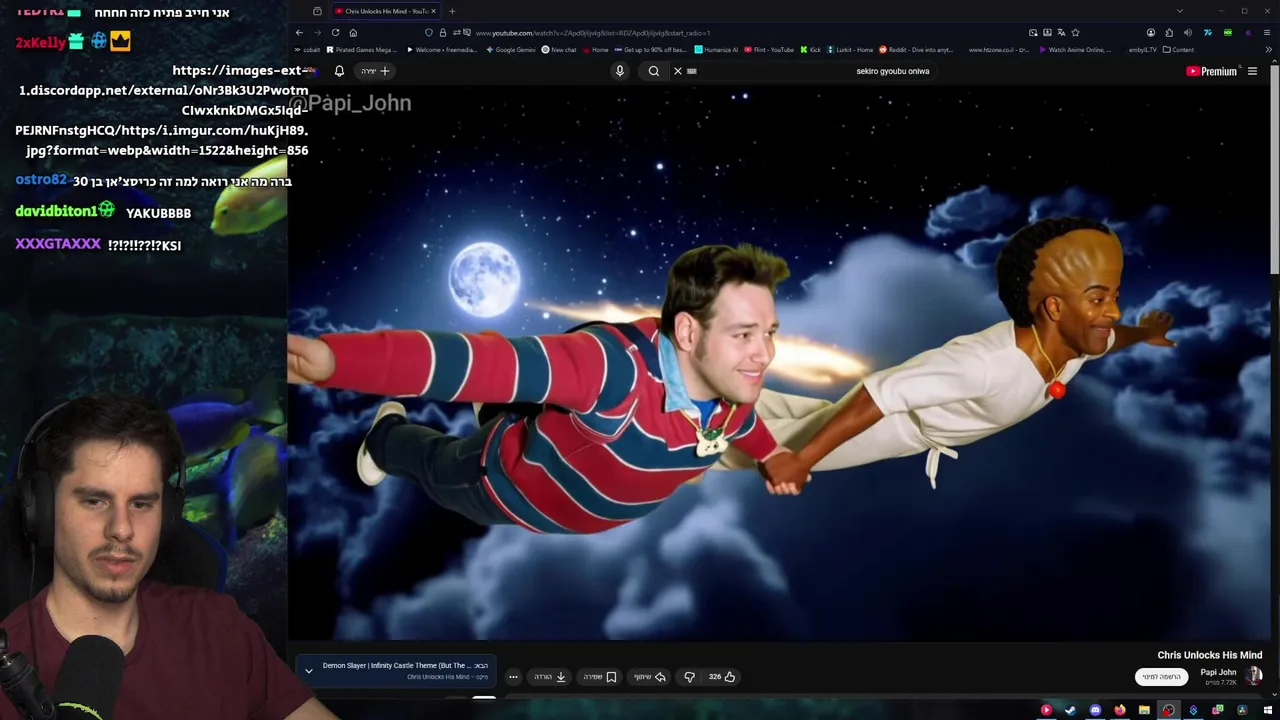Like the video with thumbs up 326

[722, 677]
